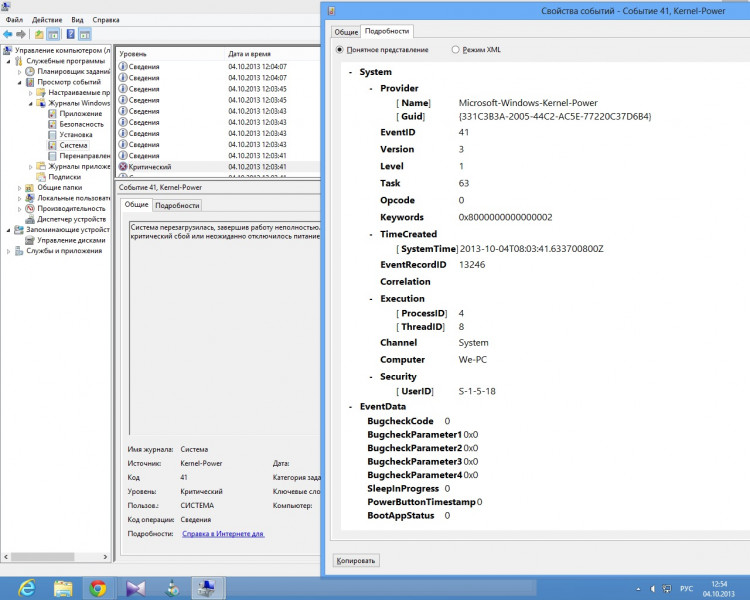Select Запоминающие устройства node

click(68, 229)
